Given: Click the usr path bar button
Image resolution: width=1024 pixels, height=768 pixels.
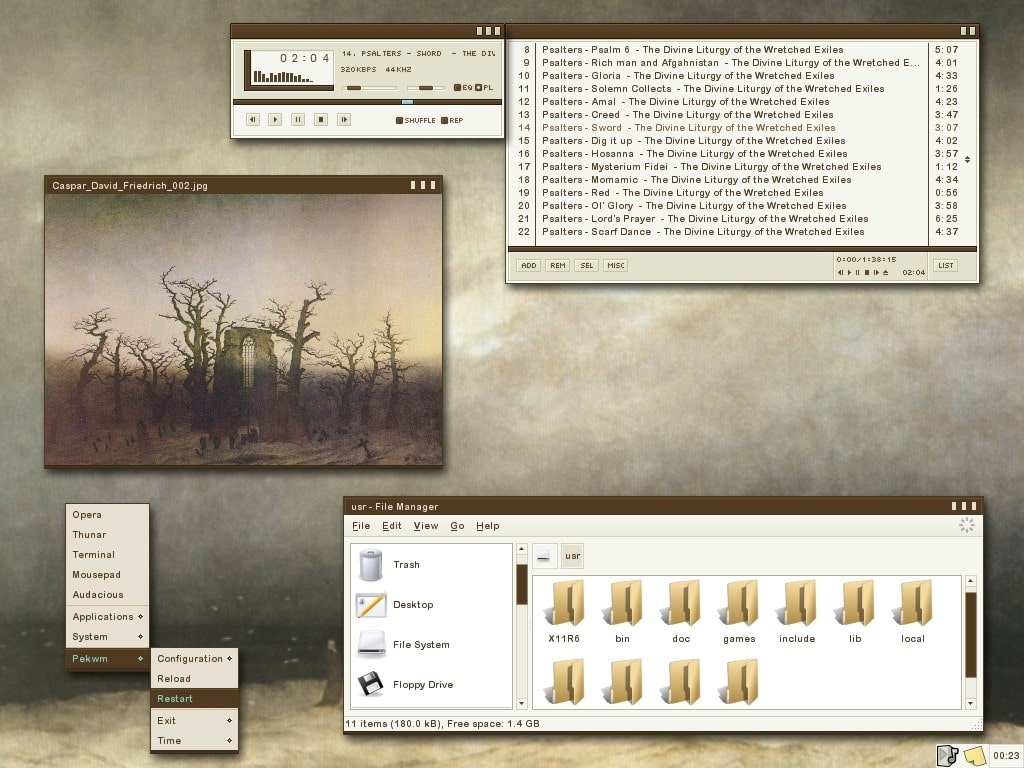Looking at the screenshot, I should pos(572,556).
